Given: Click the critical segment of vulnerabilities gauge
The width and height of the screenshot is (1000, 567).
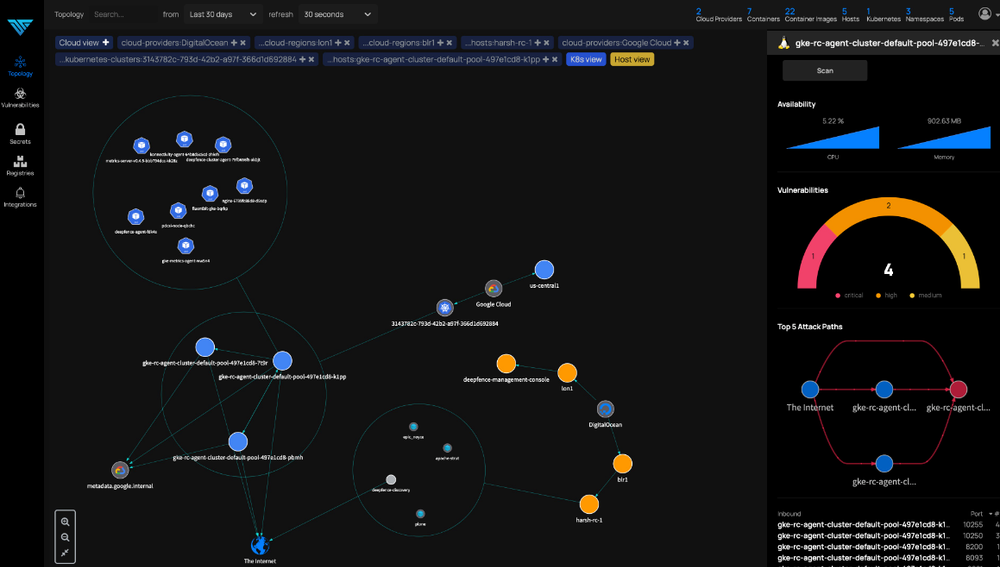Looking at the screenshot, I should (x=814, y=258).
